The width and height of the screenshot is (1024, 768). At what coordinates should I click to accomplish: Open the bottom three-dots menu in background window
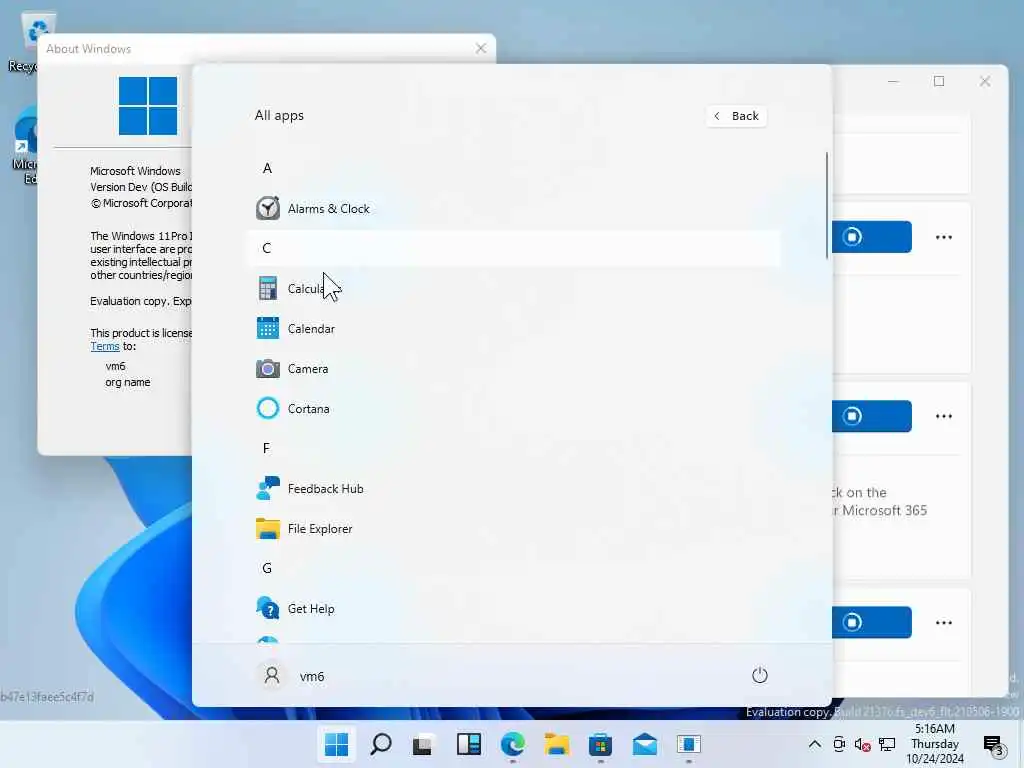click(944, 622)
